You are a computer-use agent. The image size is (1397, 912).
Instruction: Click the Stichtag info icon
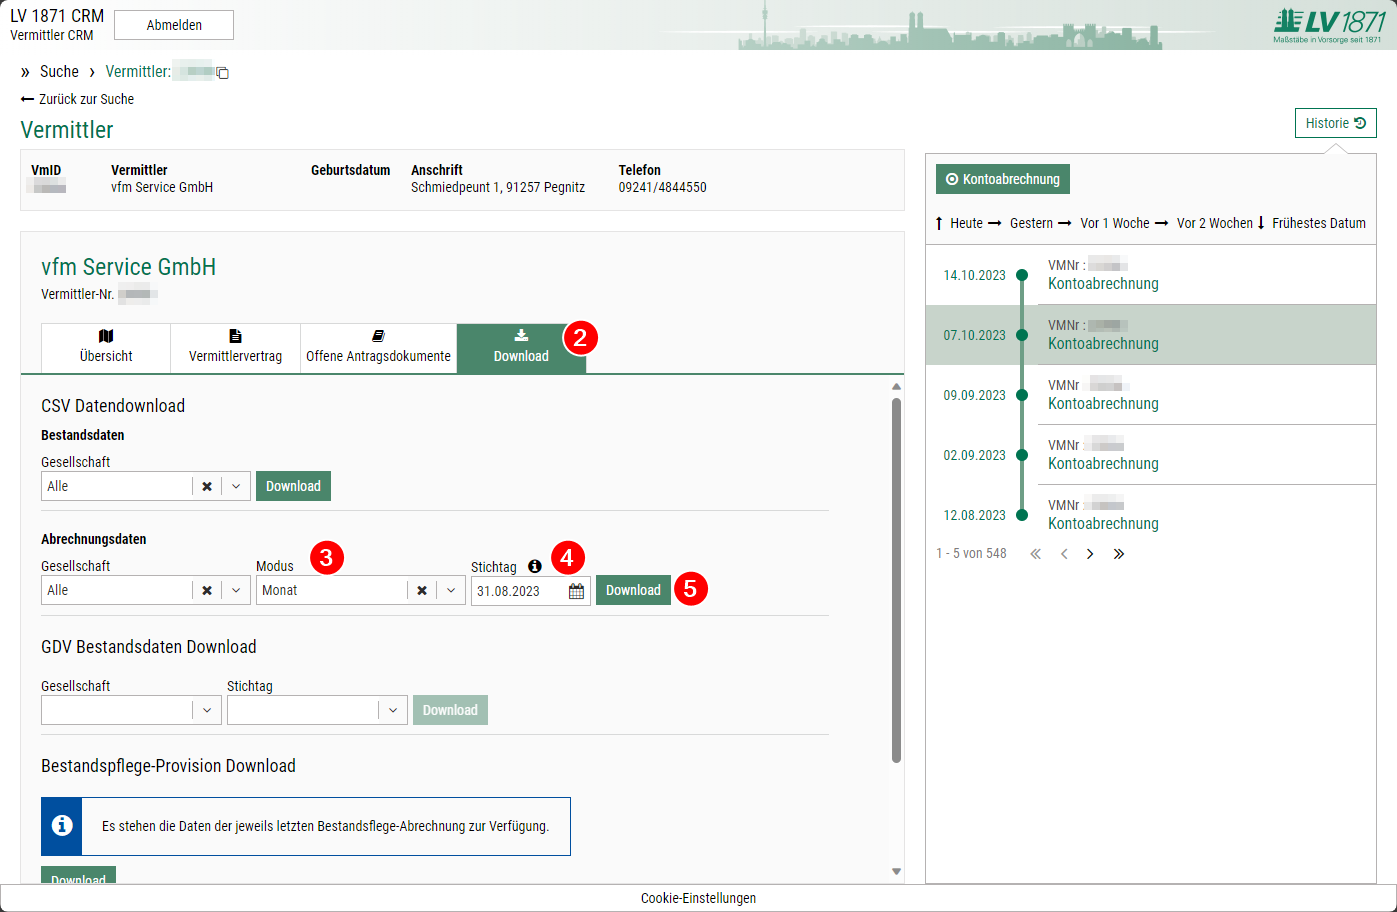(x=535, y=566)
